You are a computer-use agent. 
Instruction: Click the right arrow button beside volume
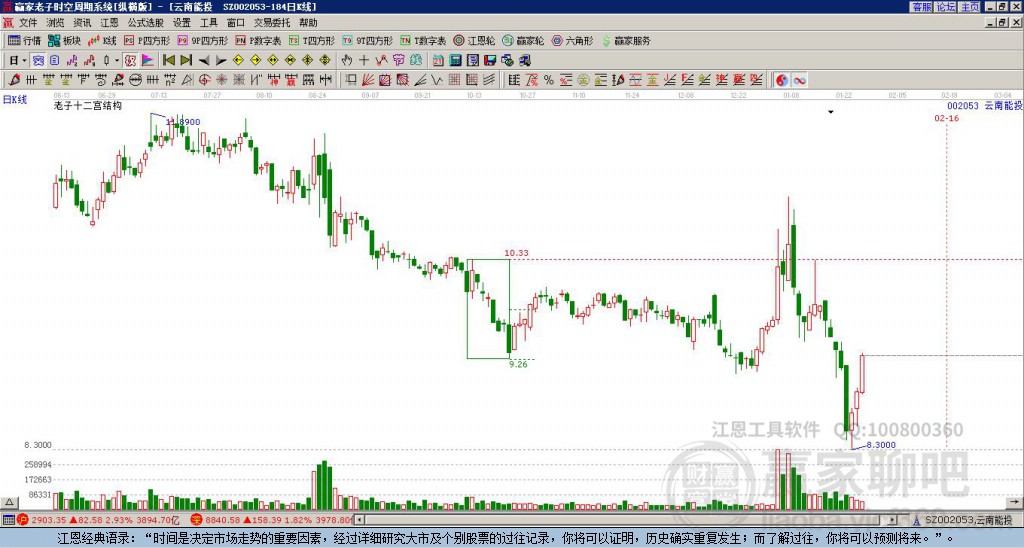point(1014,502)
